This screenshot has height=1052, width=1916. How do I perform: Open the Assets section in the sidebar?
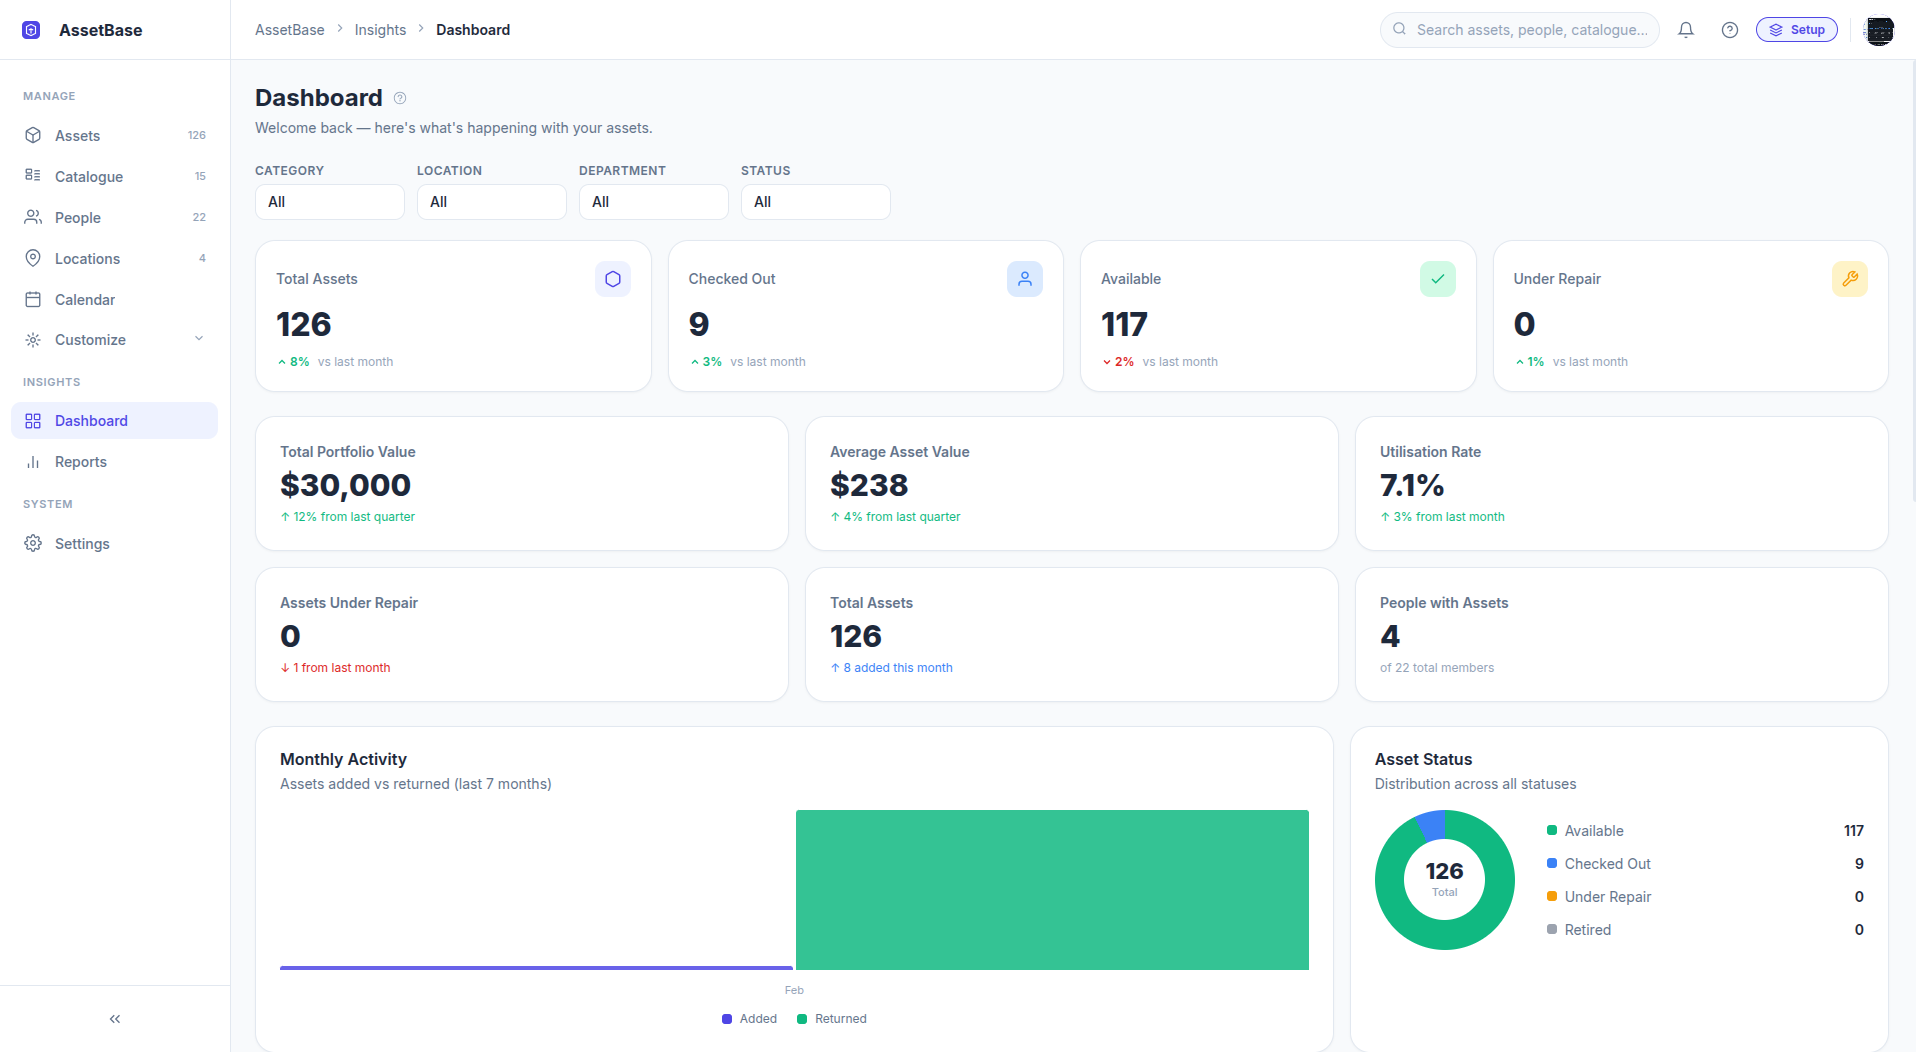point(78,135)
